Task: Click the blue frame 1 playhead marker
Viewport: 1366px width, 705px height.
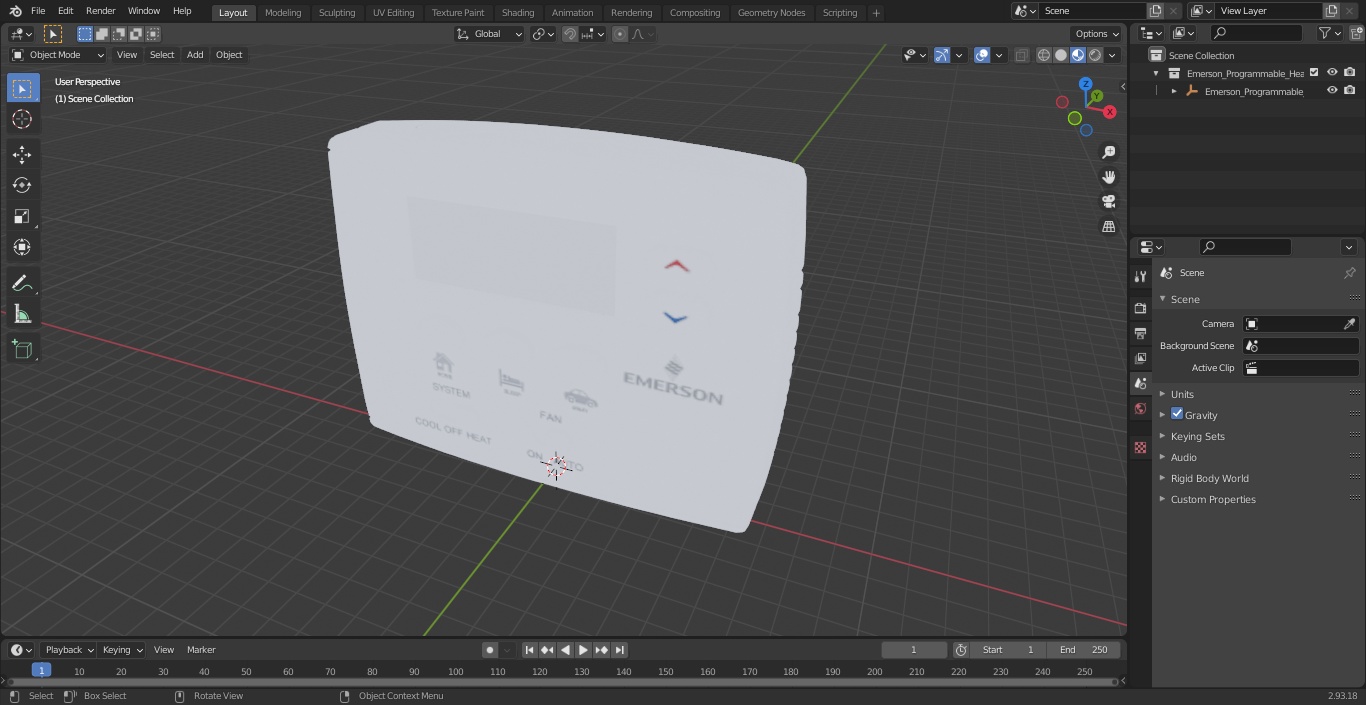Action: click(x=41, y=671)
